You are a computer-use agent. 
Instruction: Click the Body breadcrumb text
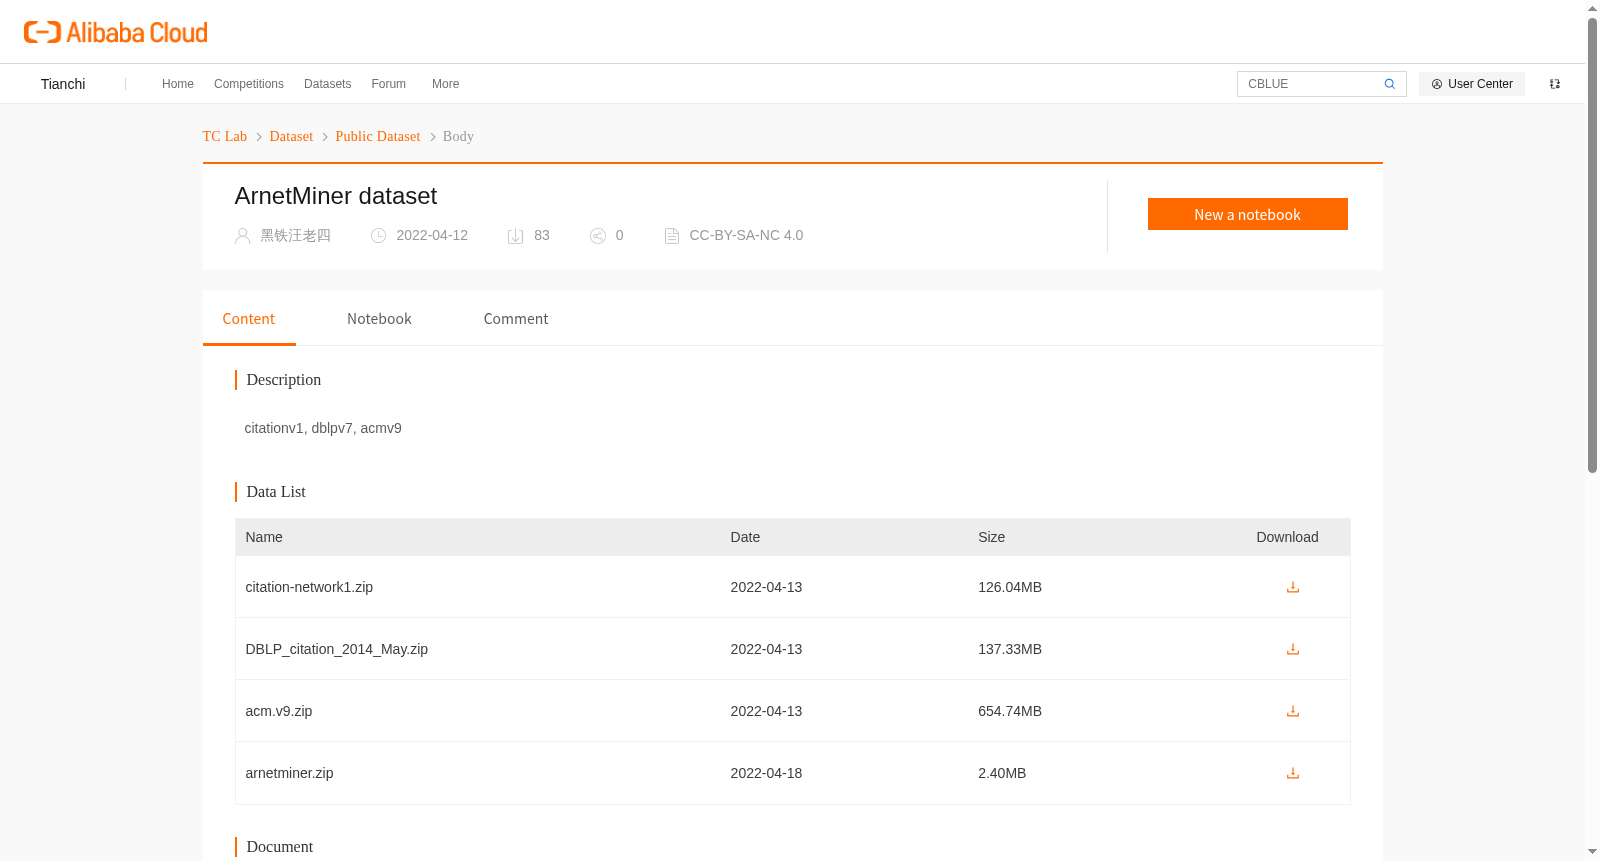[458, 136]
